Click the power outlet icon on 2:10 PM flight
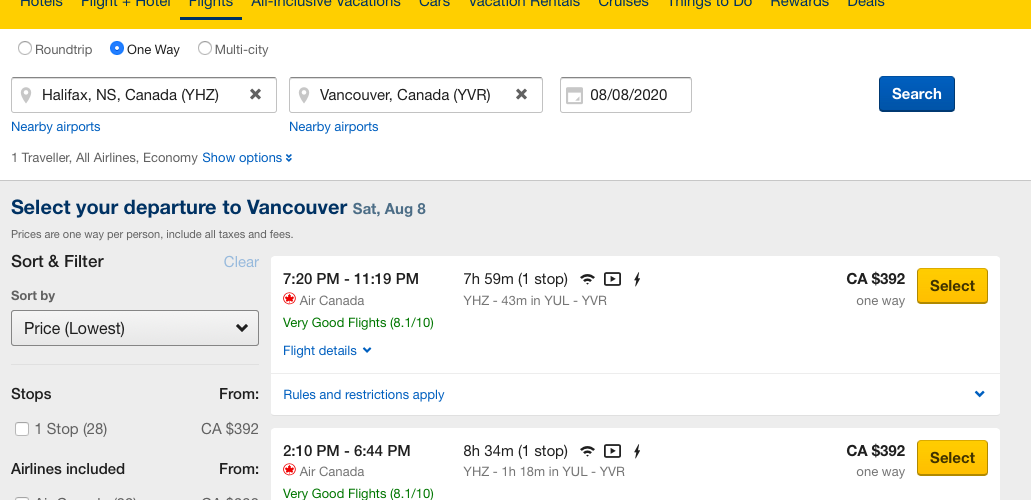Screen dimensions: 1031x500 [x=636, y=451]
